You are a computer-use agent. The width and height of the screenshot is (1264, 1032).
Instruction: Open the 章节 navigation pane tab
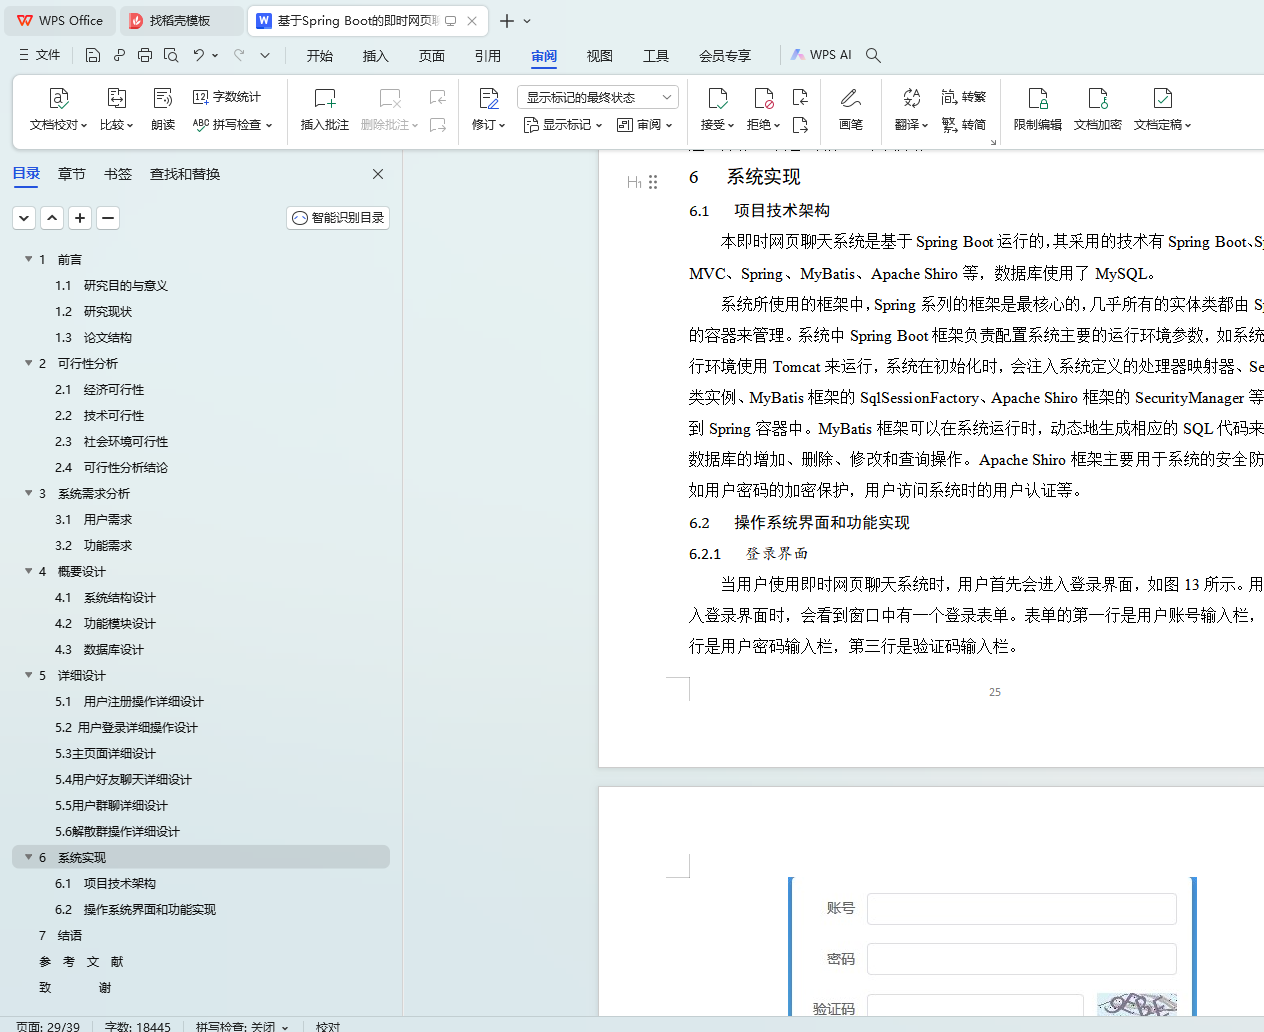point(72,174)
